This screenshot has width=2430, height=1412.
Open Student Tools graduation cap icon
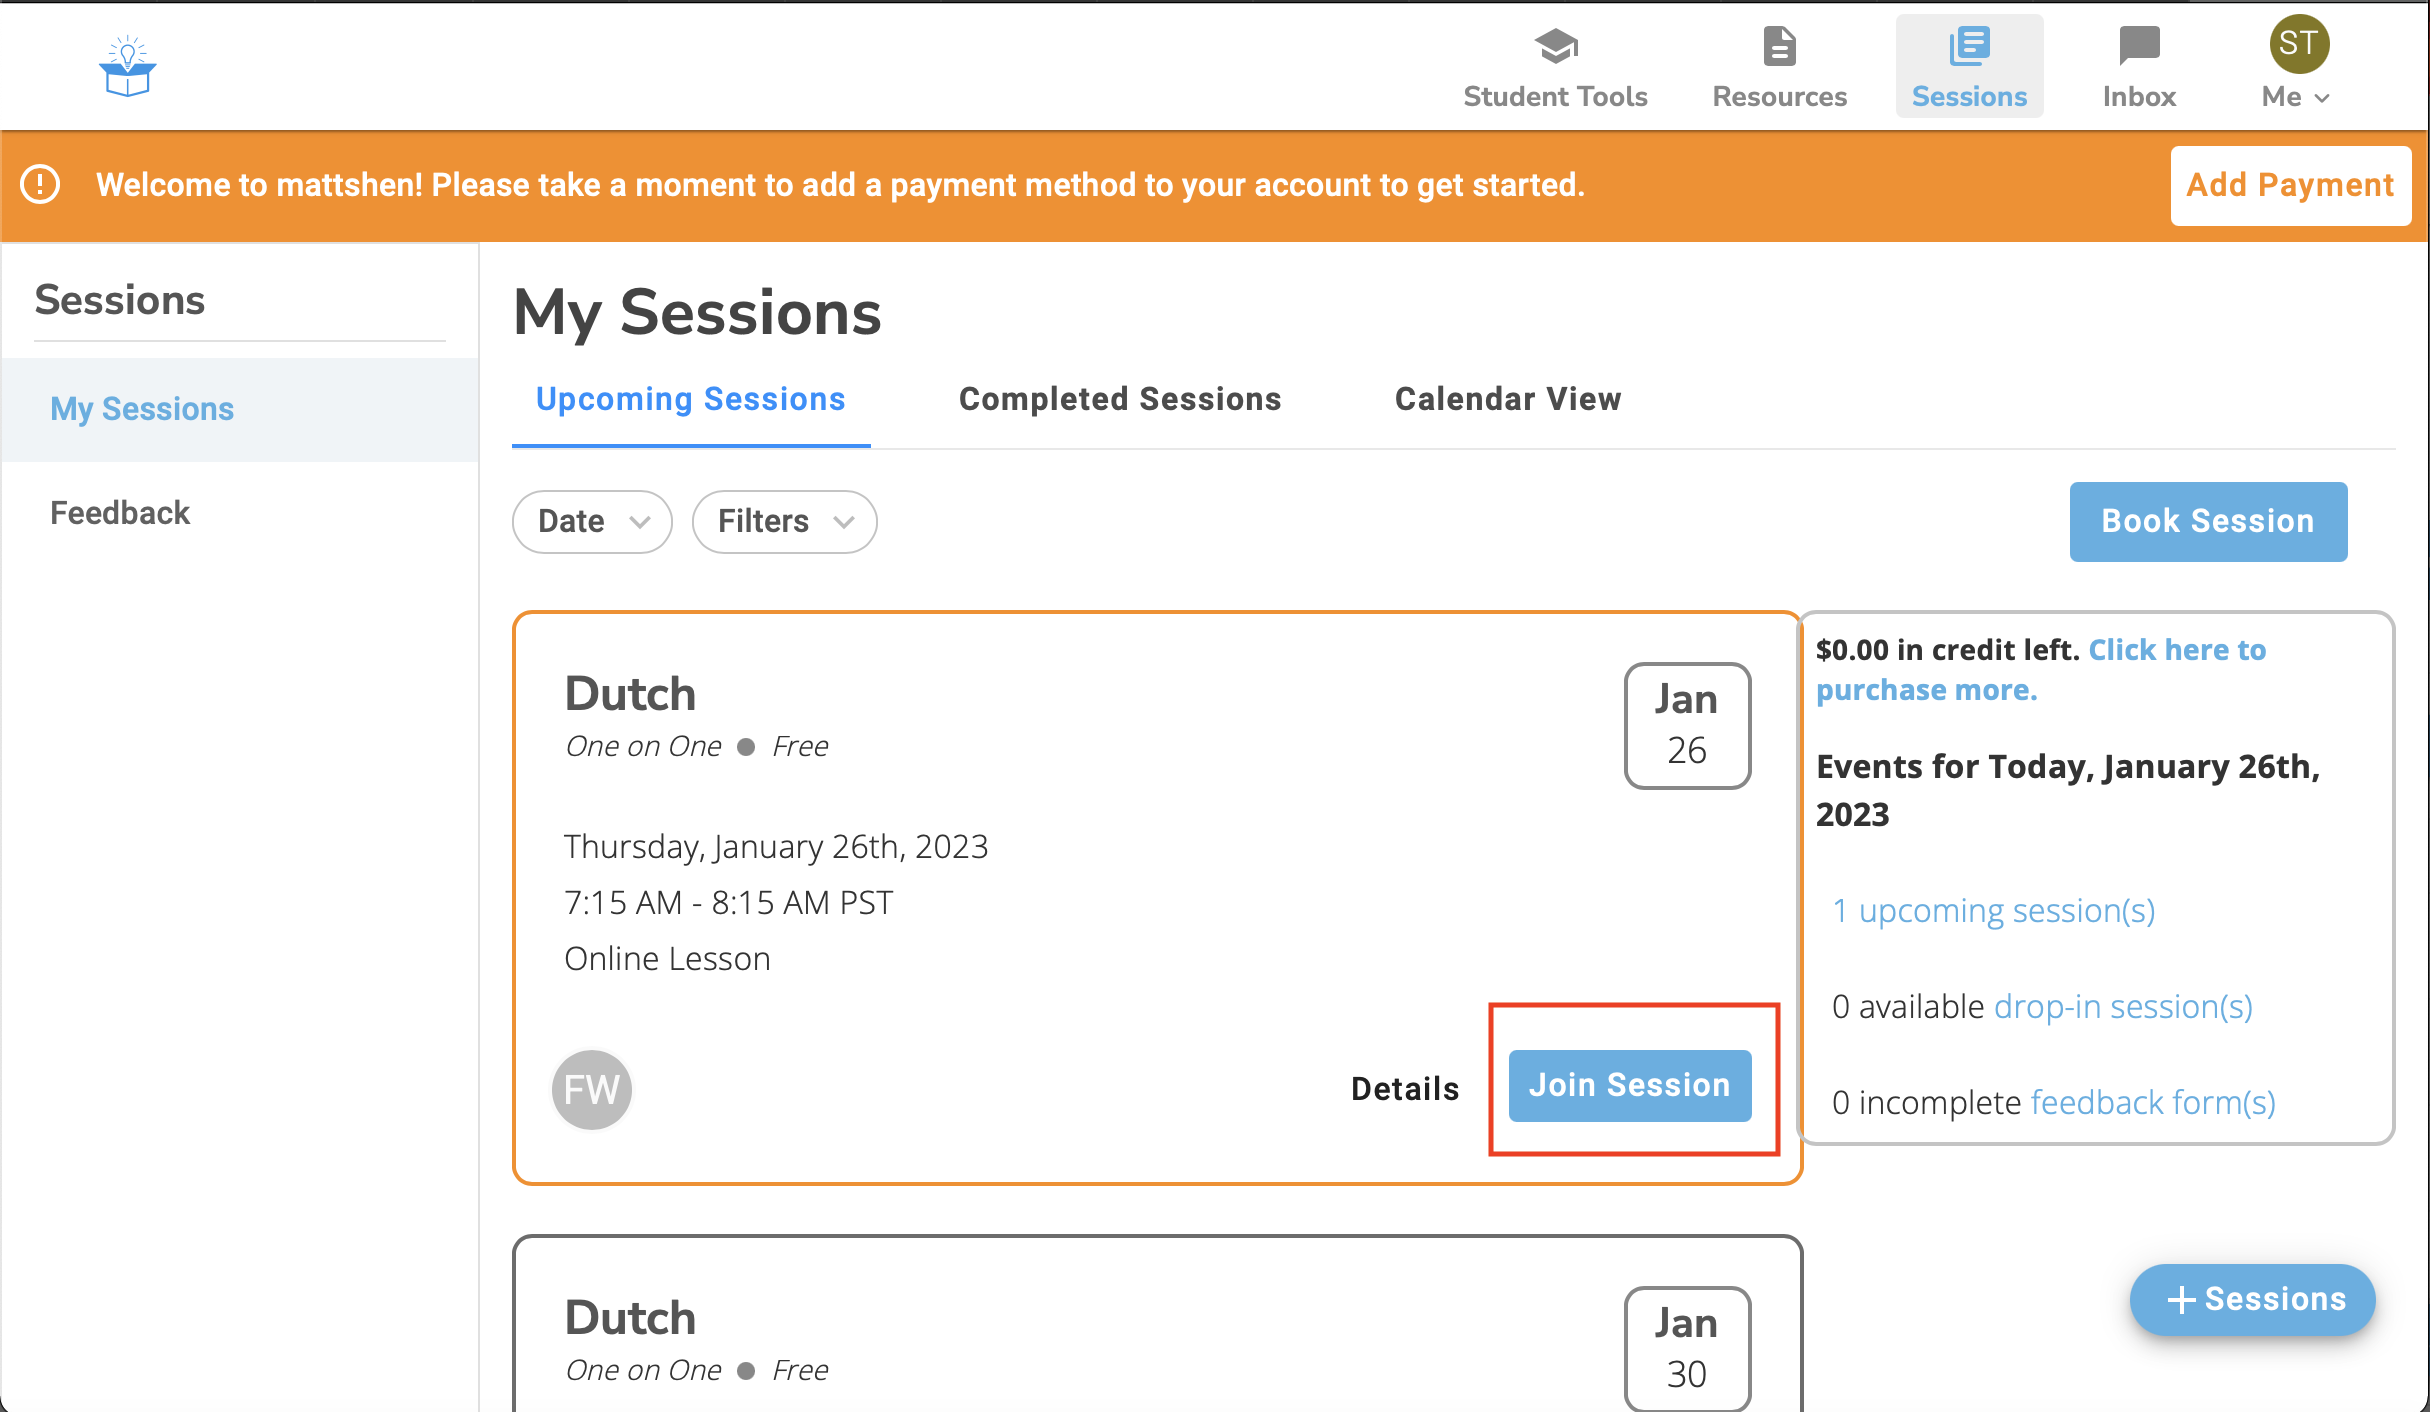[1555, 46]
